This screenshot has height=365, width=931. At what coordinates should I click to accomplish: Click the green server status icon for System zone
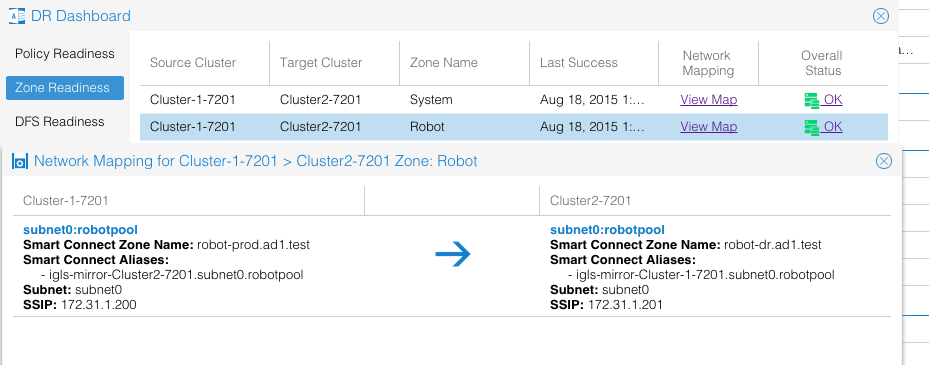[x=811, y=100]
